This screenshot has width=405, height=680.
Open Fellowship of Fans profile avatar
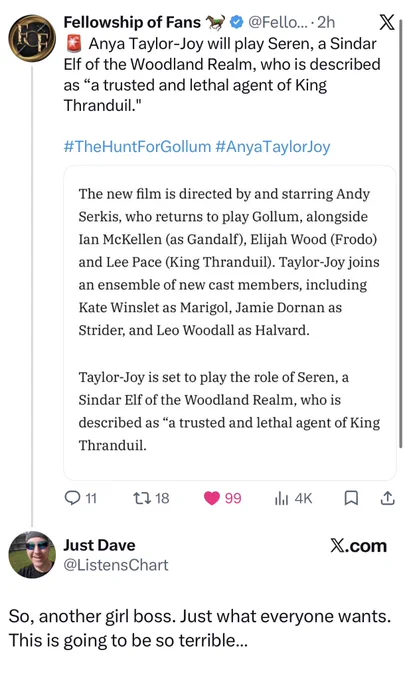(32, 38)
